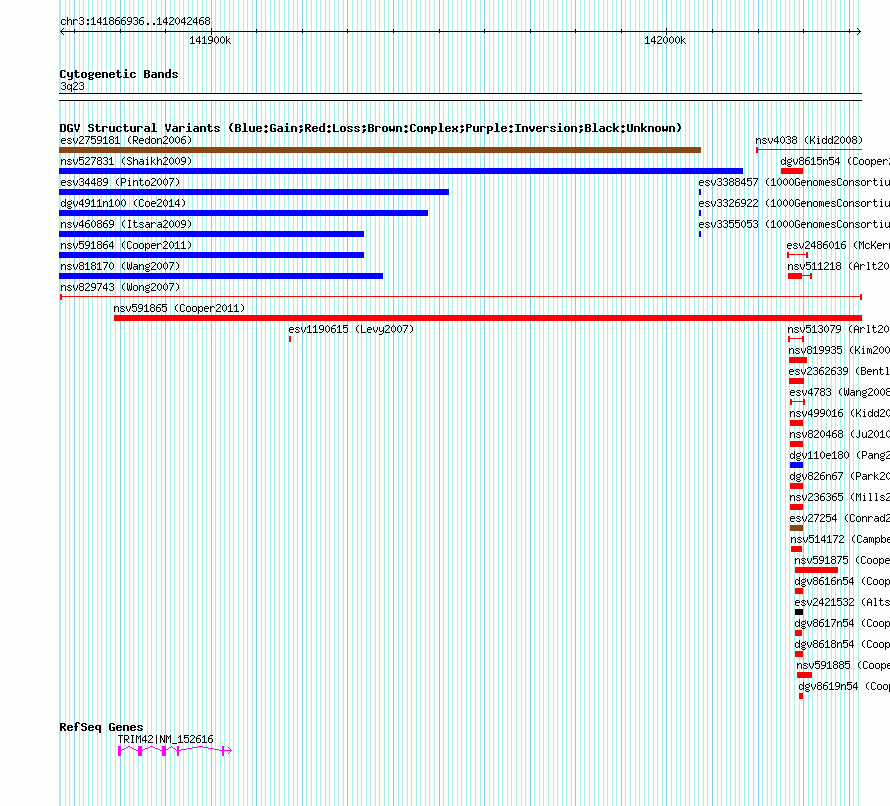Open the dgv8618n54 variant label

[842, 644]
